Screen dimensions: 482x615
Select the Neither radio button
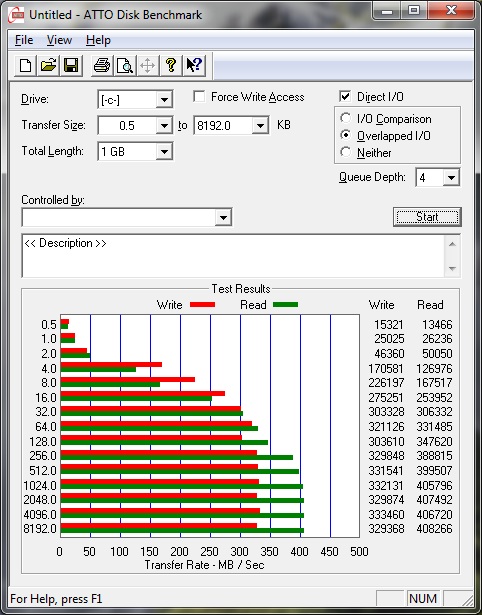tap(346, 152)
